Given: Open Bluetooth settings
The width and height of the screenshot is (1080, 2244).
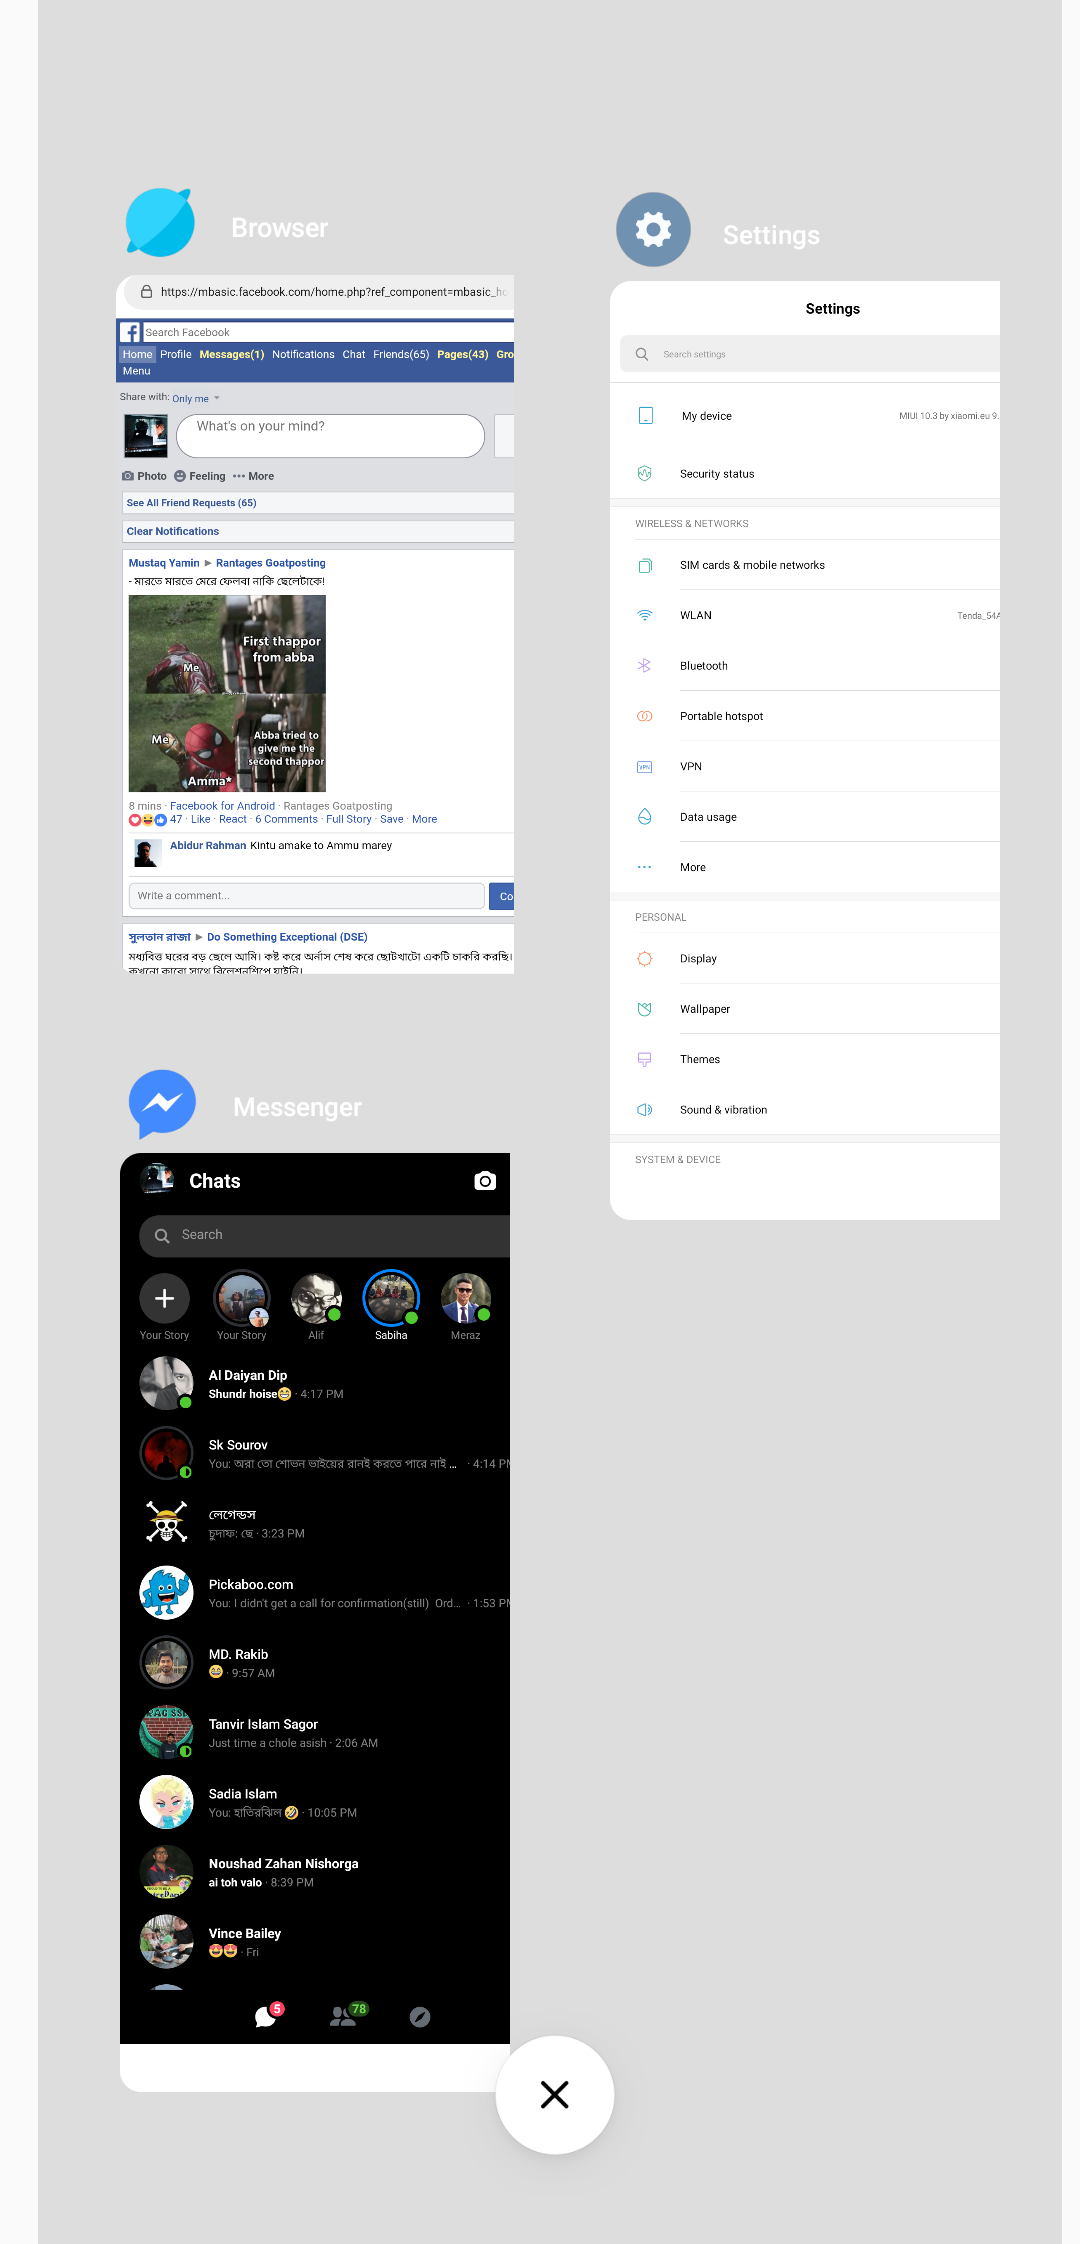Looking at the screenshot, I should 805,666.
